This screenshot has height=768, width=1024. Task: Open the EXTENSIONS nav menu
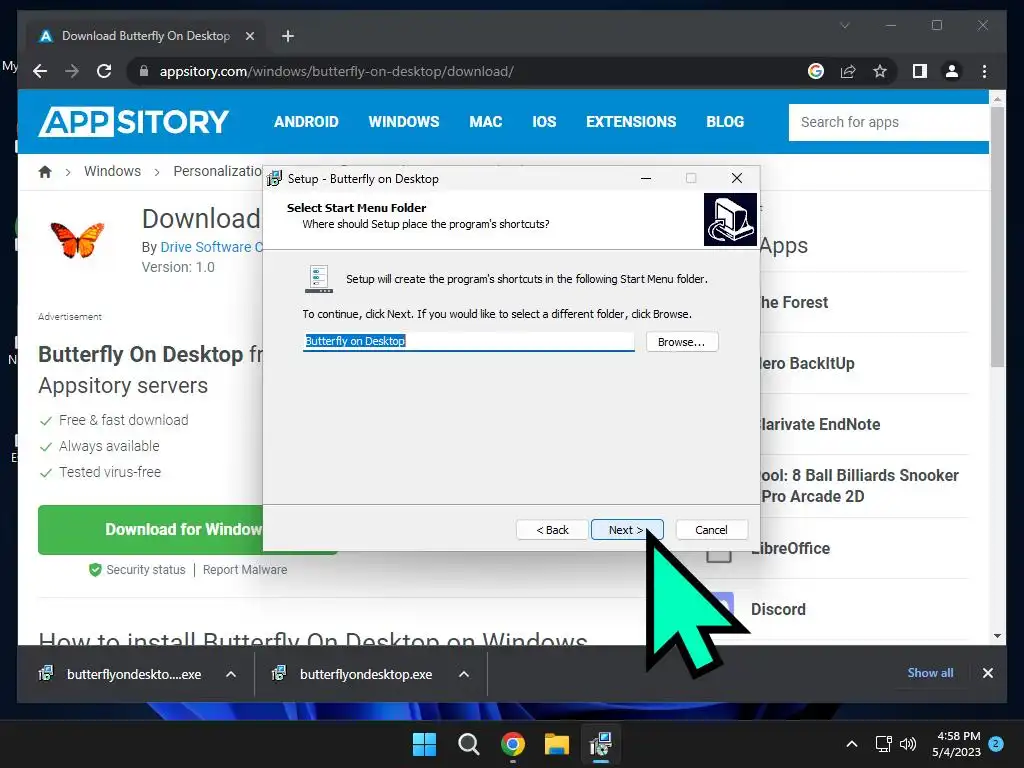click(x=631, y=121)
